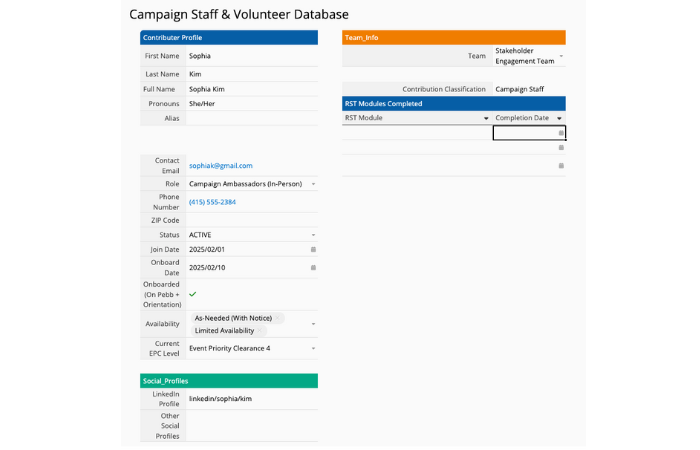Click the sophiak@gmail.com email link
The width and height of the screenshot is (700, 450).
pos(221,165)
